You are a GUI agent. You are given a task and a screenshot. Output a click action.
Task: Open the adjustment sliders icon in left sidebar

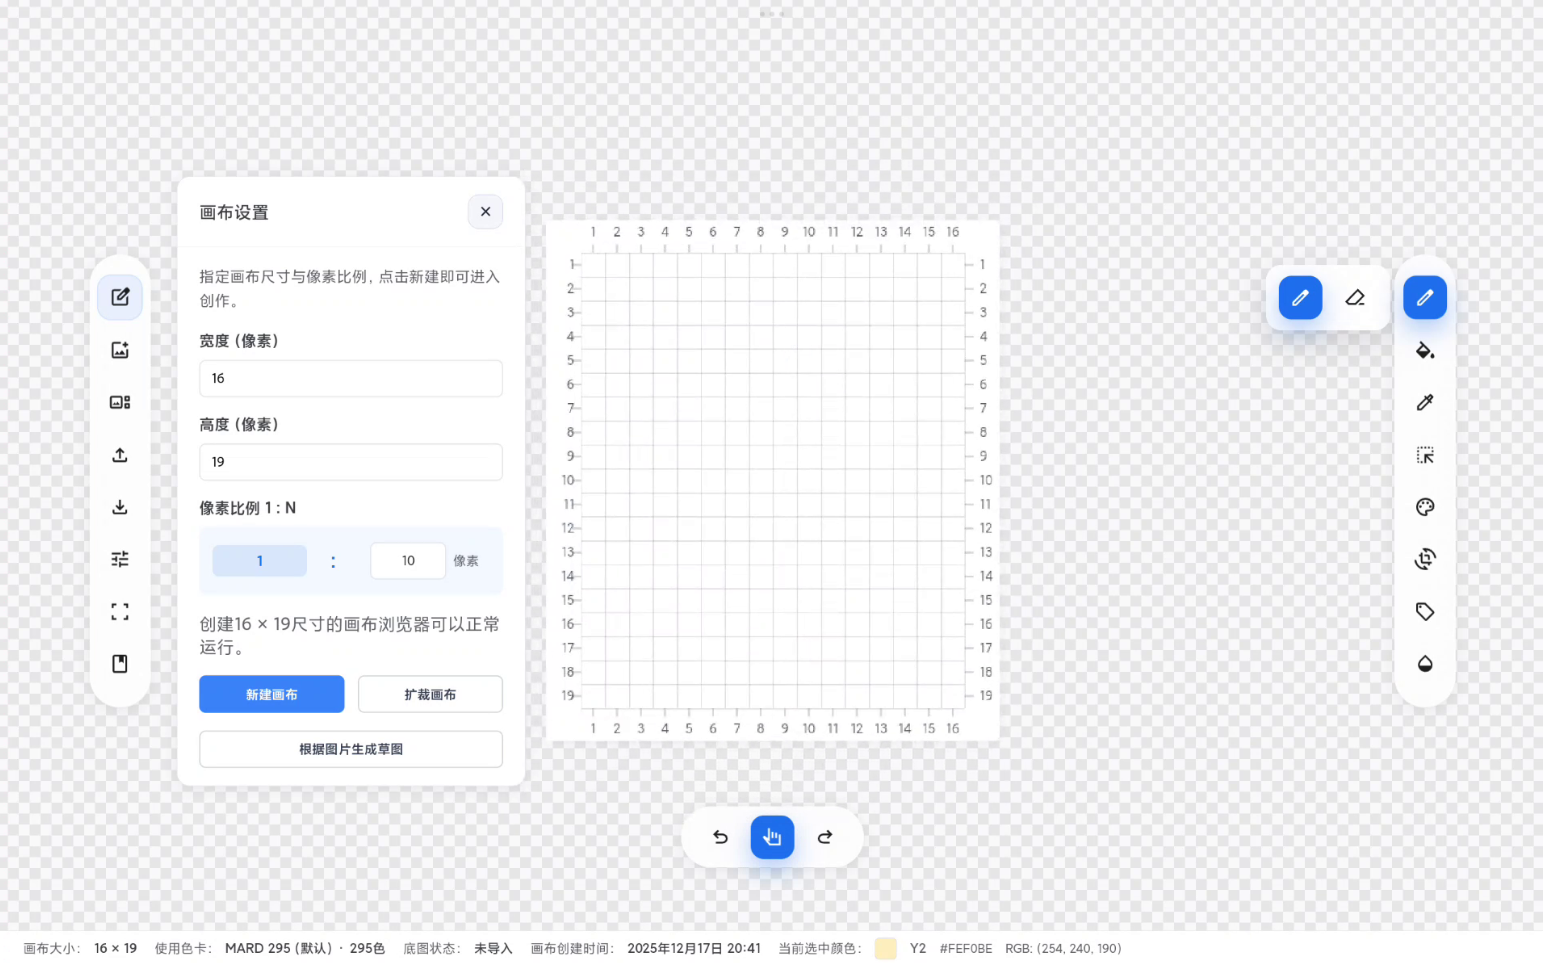point(120,559)
